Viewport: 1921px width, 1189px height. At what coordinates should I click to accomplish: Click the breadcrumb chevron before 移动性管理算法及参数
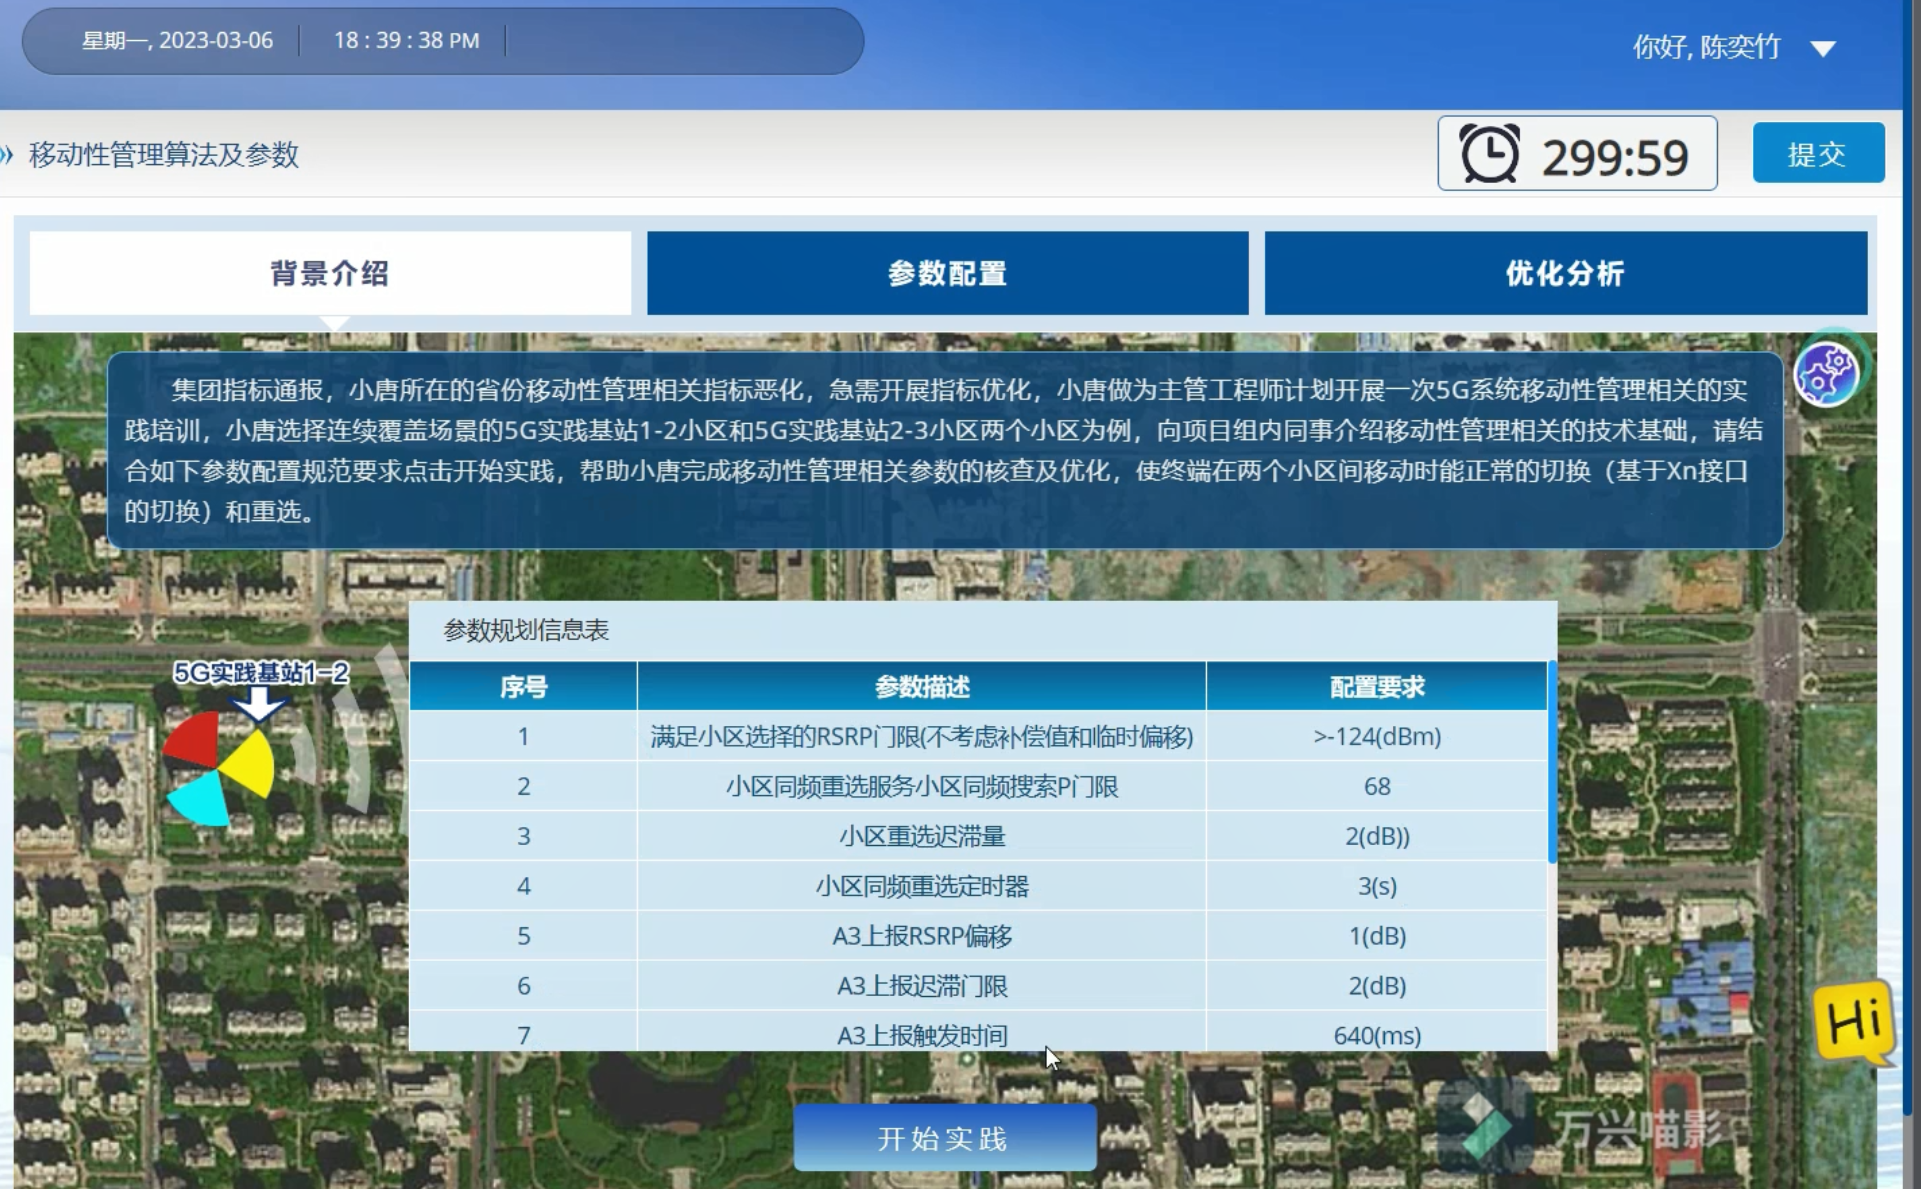point(8,155)
